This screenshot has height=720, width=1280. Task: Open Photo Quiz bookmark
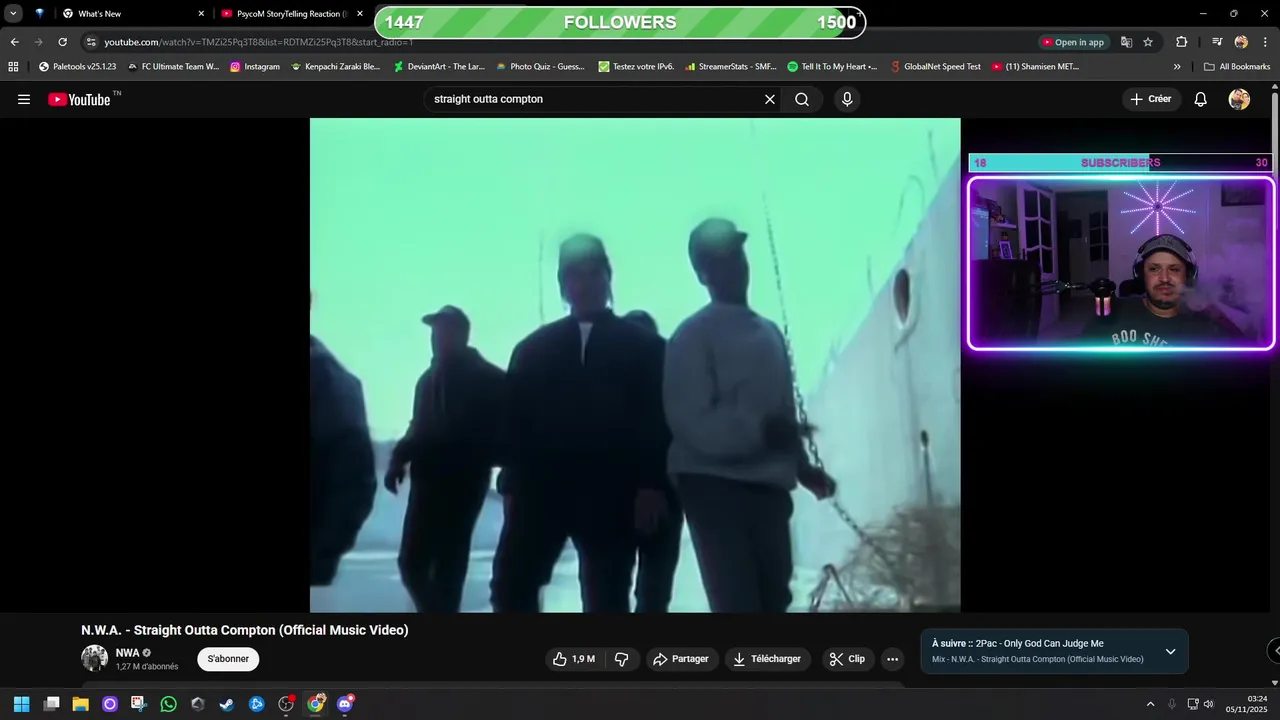coord(540,67)
